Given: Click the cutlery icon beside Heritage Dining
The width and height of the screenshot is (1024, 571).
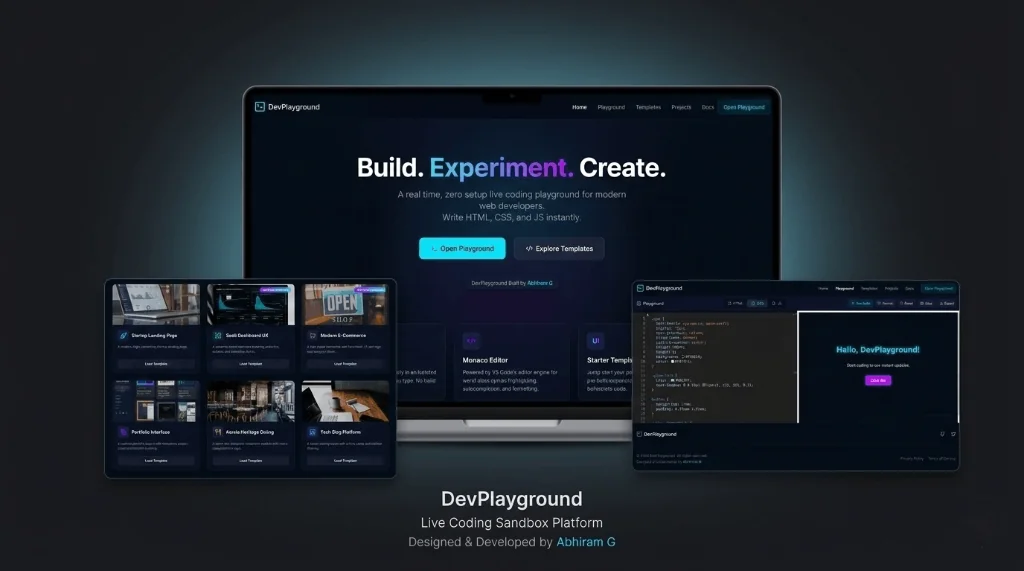Looking at the screenshot, I should click(x=218, y=432).
